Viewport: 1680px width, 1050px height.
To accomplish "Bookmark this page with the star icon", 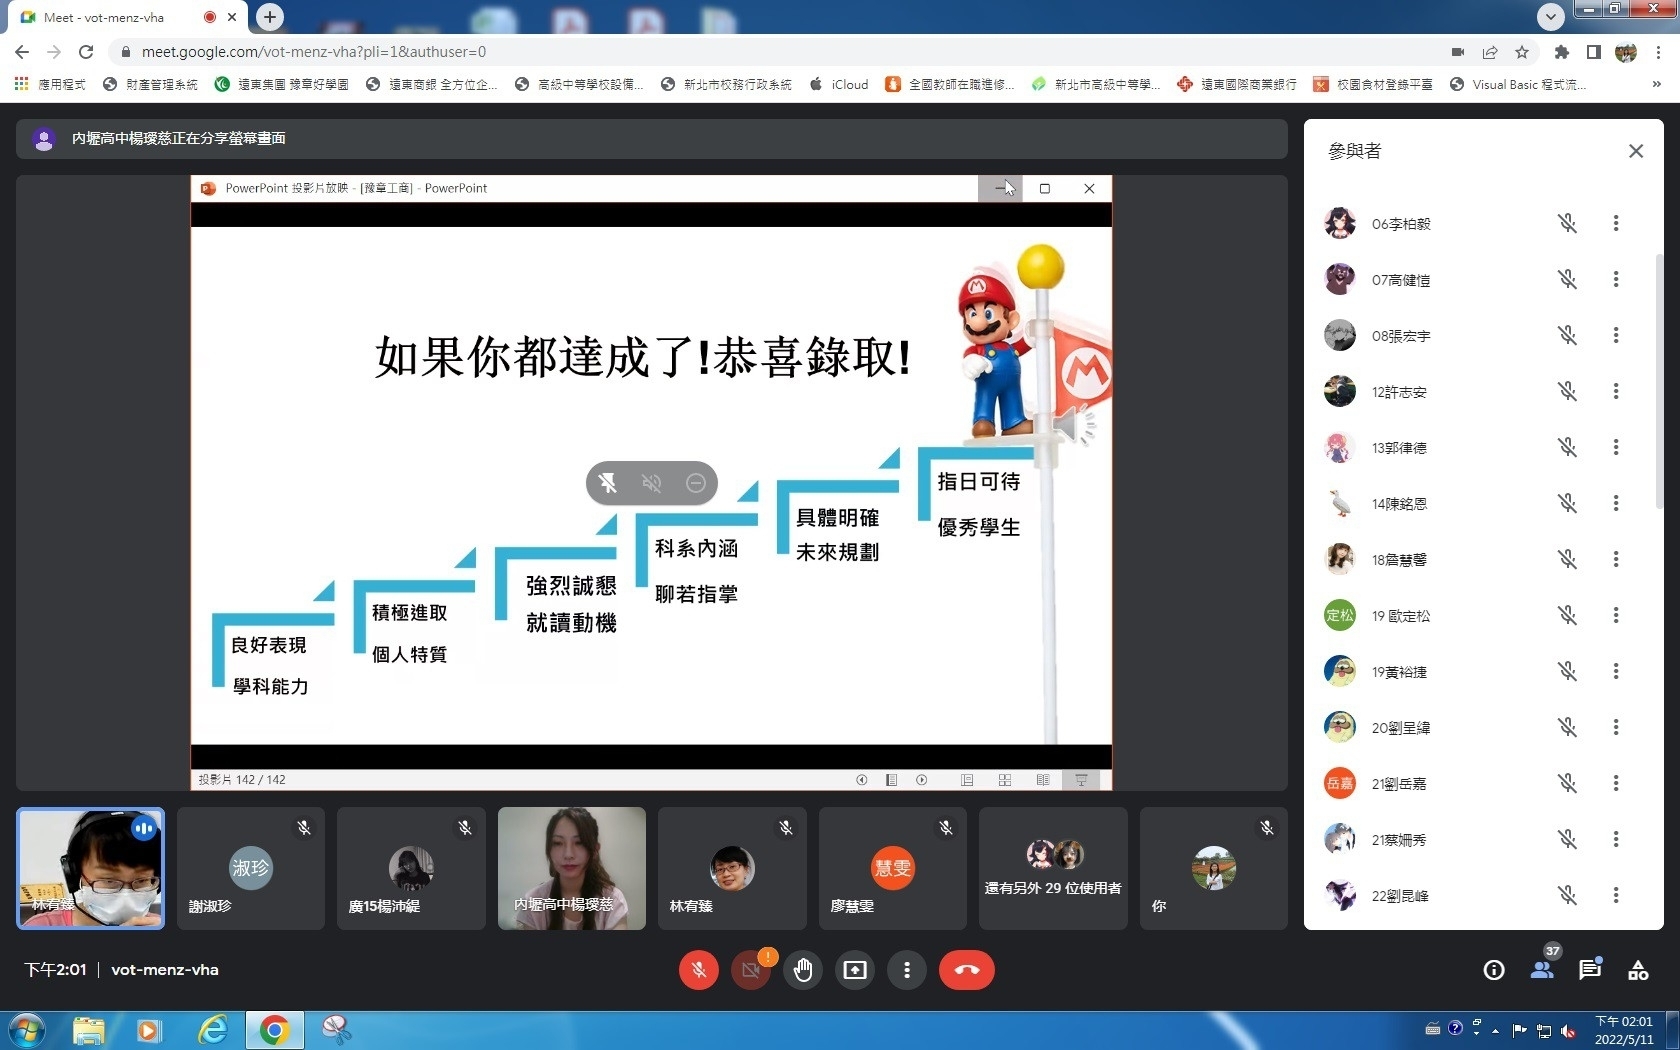I will point(1522,52).
